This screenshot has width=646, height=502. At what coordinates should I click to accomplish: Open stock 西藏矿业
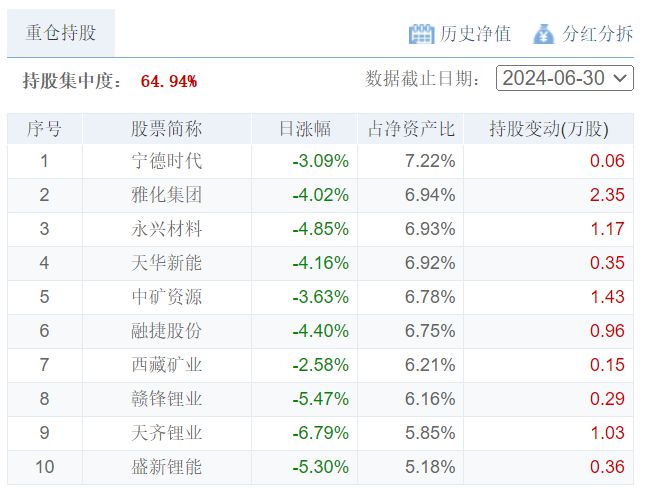point(166,365)
